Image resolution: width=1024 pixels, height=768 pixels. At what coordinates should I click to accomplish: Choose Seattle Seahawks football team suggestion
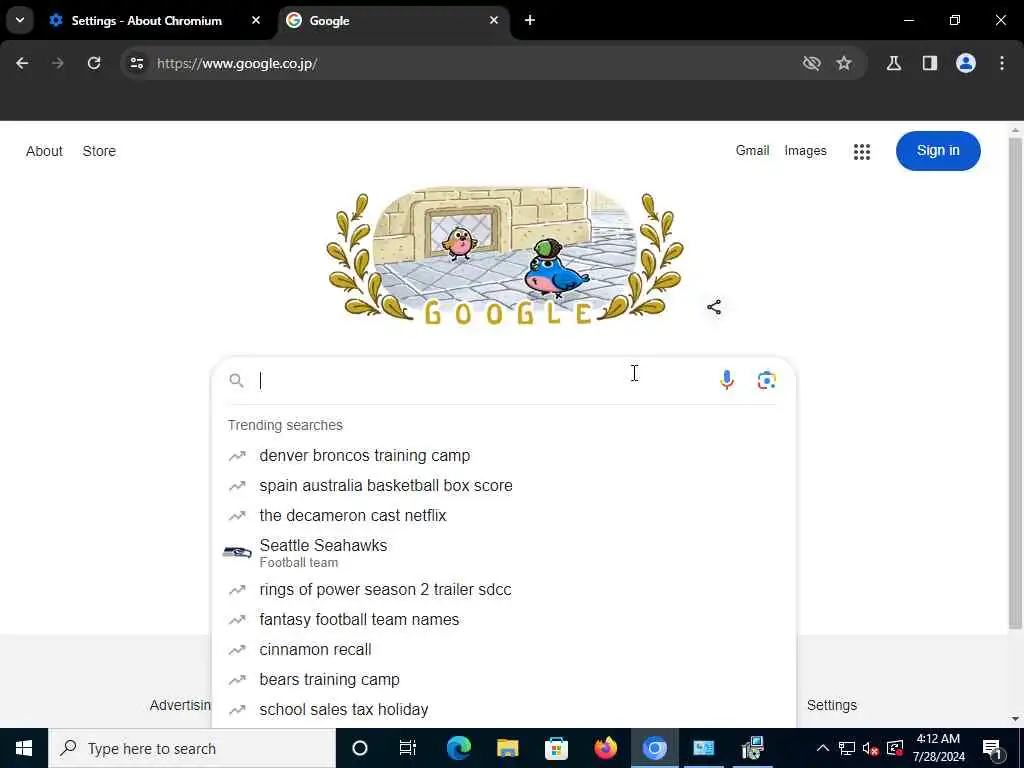[x=504, y=552]
